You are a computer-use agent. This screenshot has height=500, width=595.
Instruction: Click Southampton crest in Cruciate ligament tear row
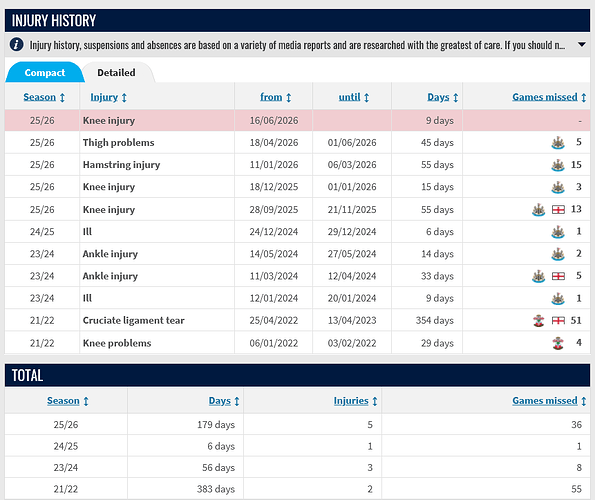pos(538,321)
